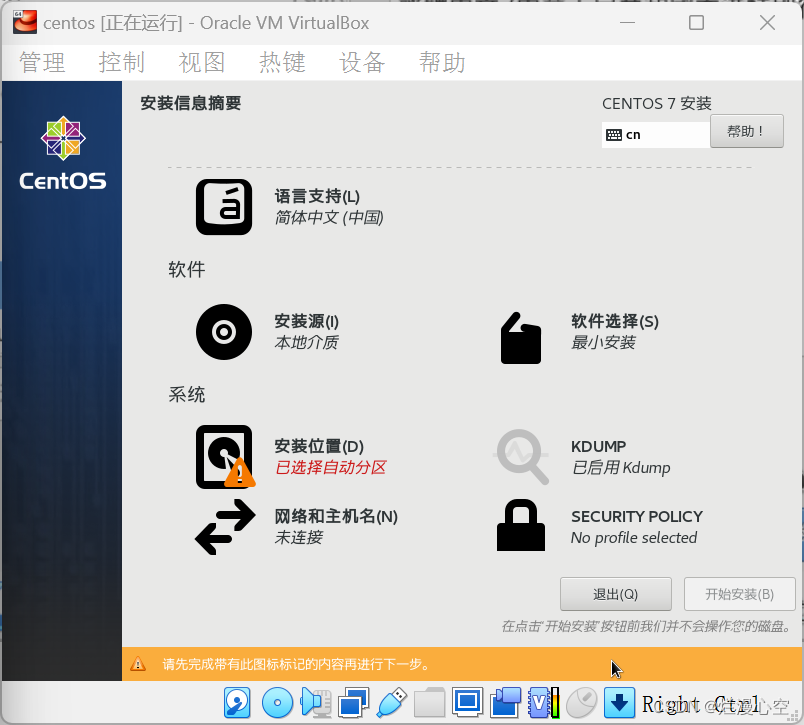The height and width of the screenshot is (725, 804).
Task: Open 安装位置(D) installation destination
Action: click(x=319, y=446)
